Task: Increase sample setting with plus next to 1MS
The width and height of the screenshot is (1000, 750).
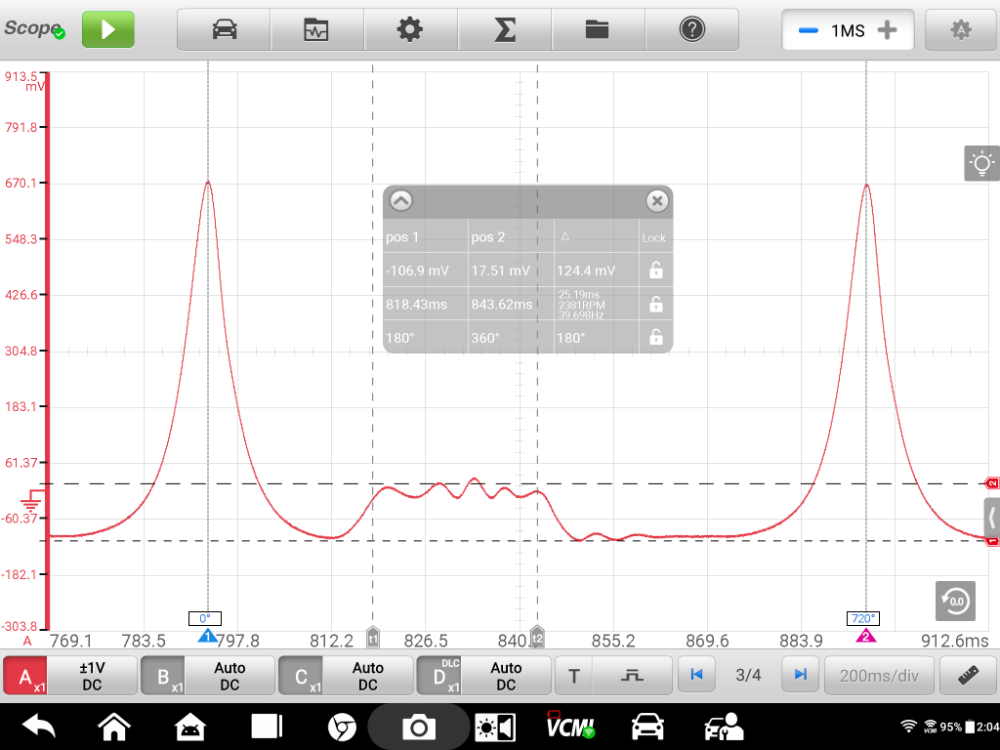Action: click(x=886, y=30)
